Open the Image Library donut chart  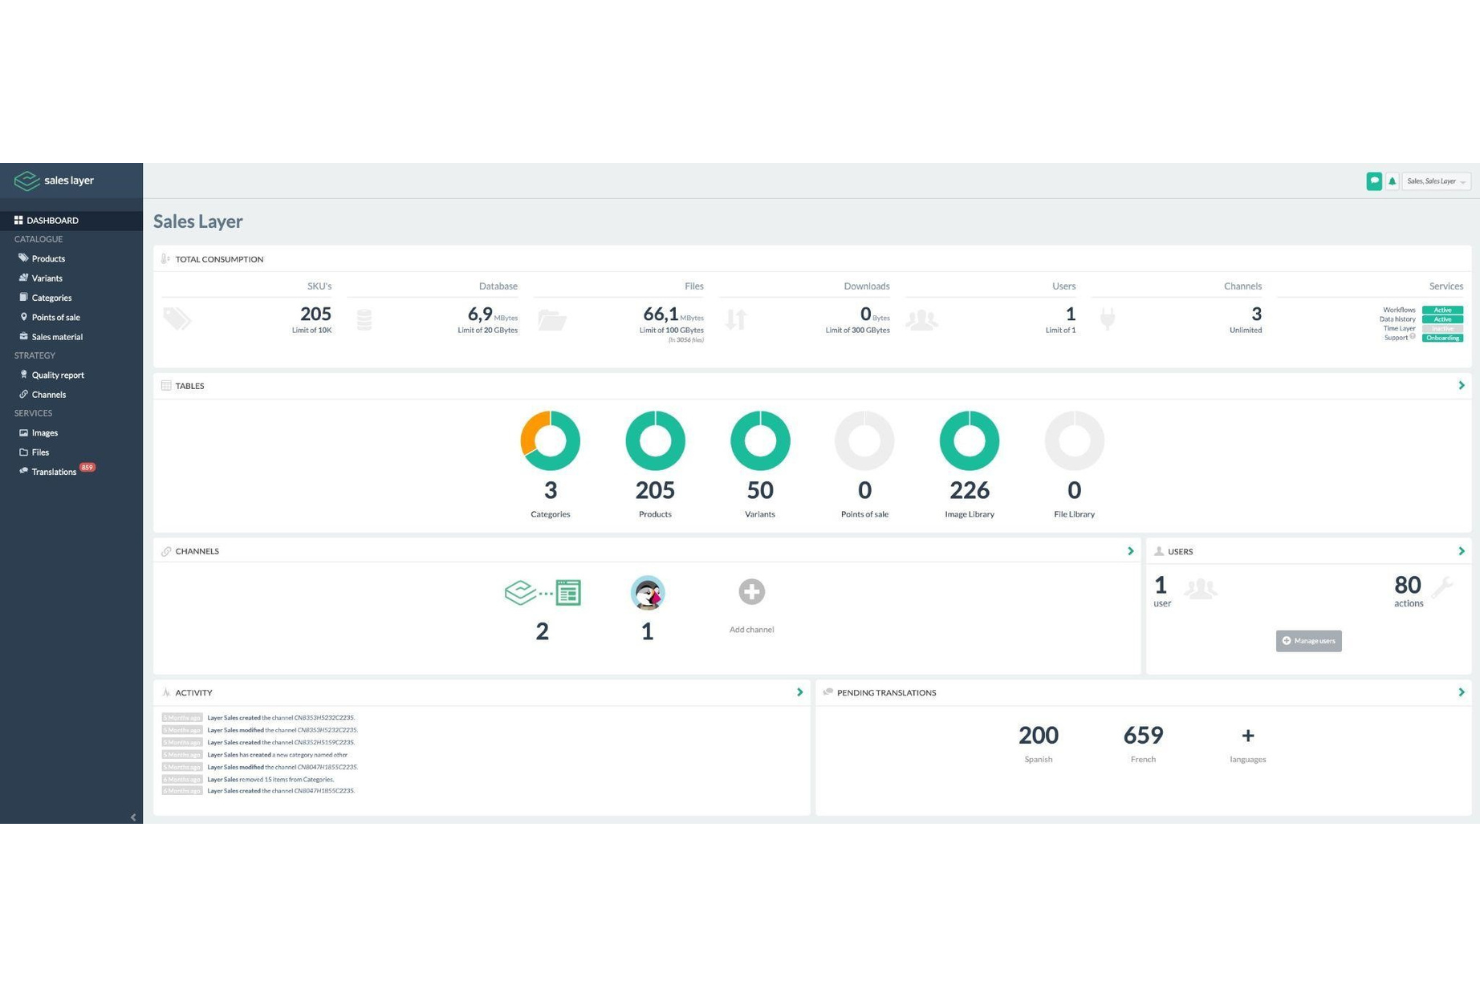969,440
